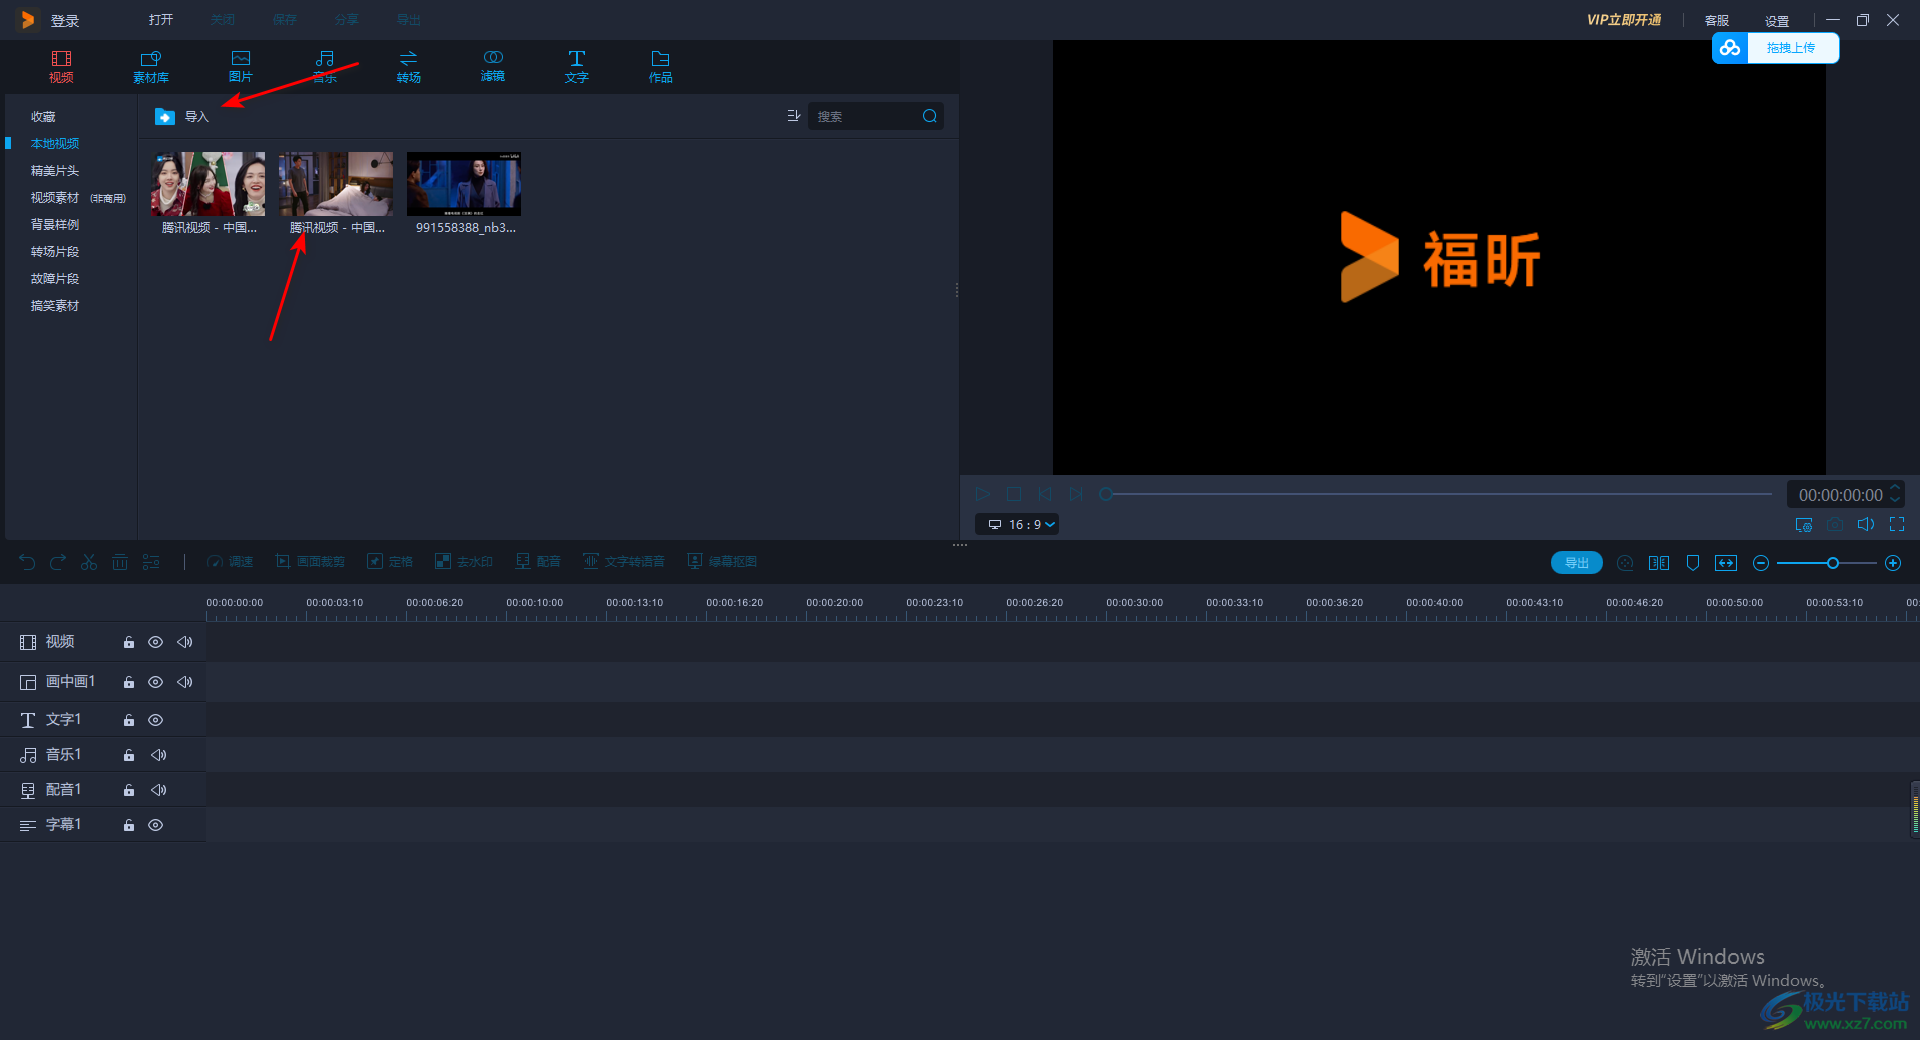Open 收藏 favorites category
1920x1040 pixels.
pos(43,117)
